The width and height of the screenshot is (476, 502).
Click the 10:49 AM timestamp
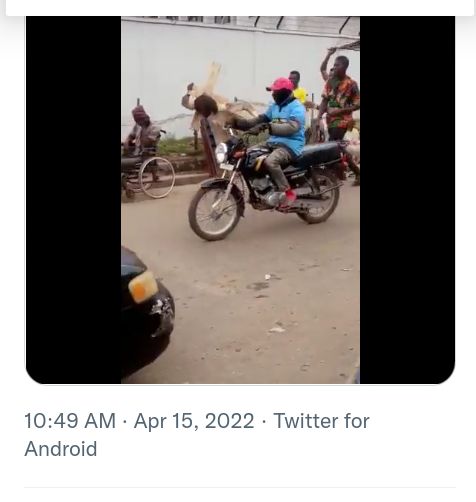pos(70,421)
